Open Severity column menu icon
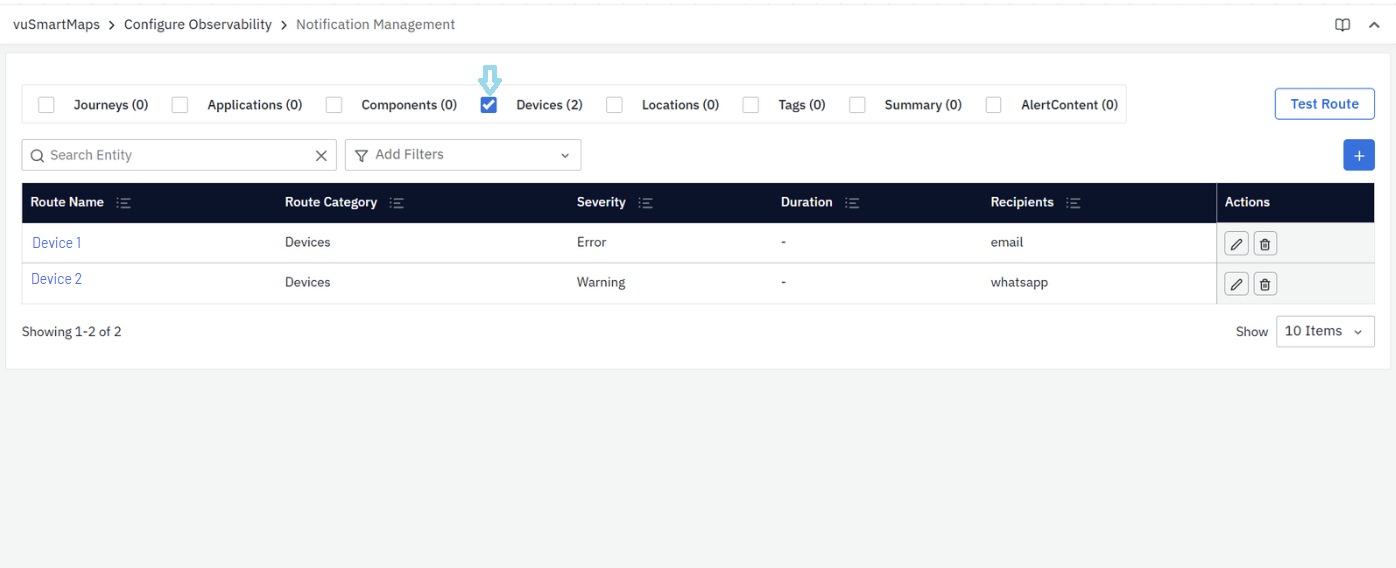 click(x=645, y=203)
